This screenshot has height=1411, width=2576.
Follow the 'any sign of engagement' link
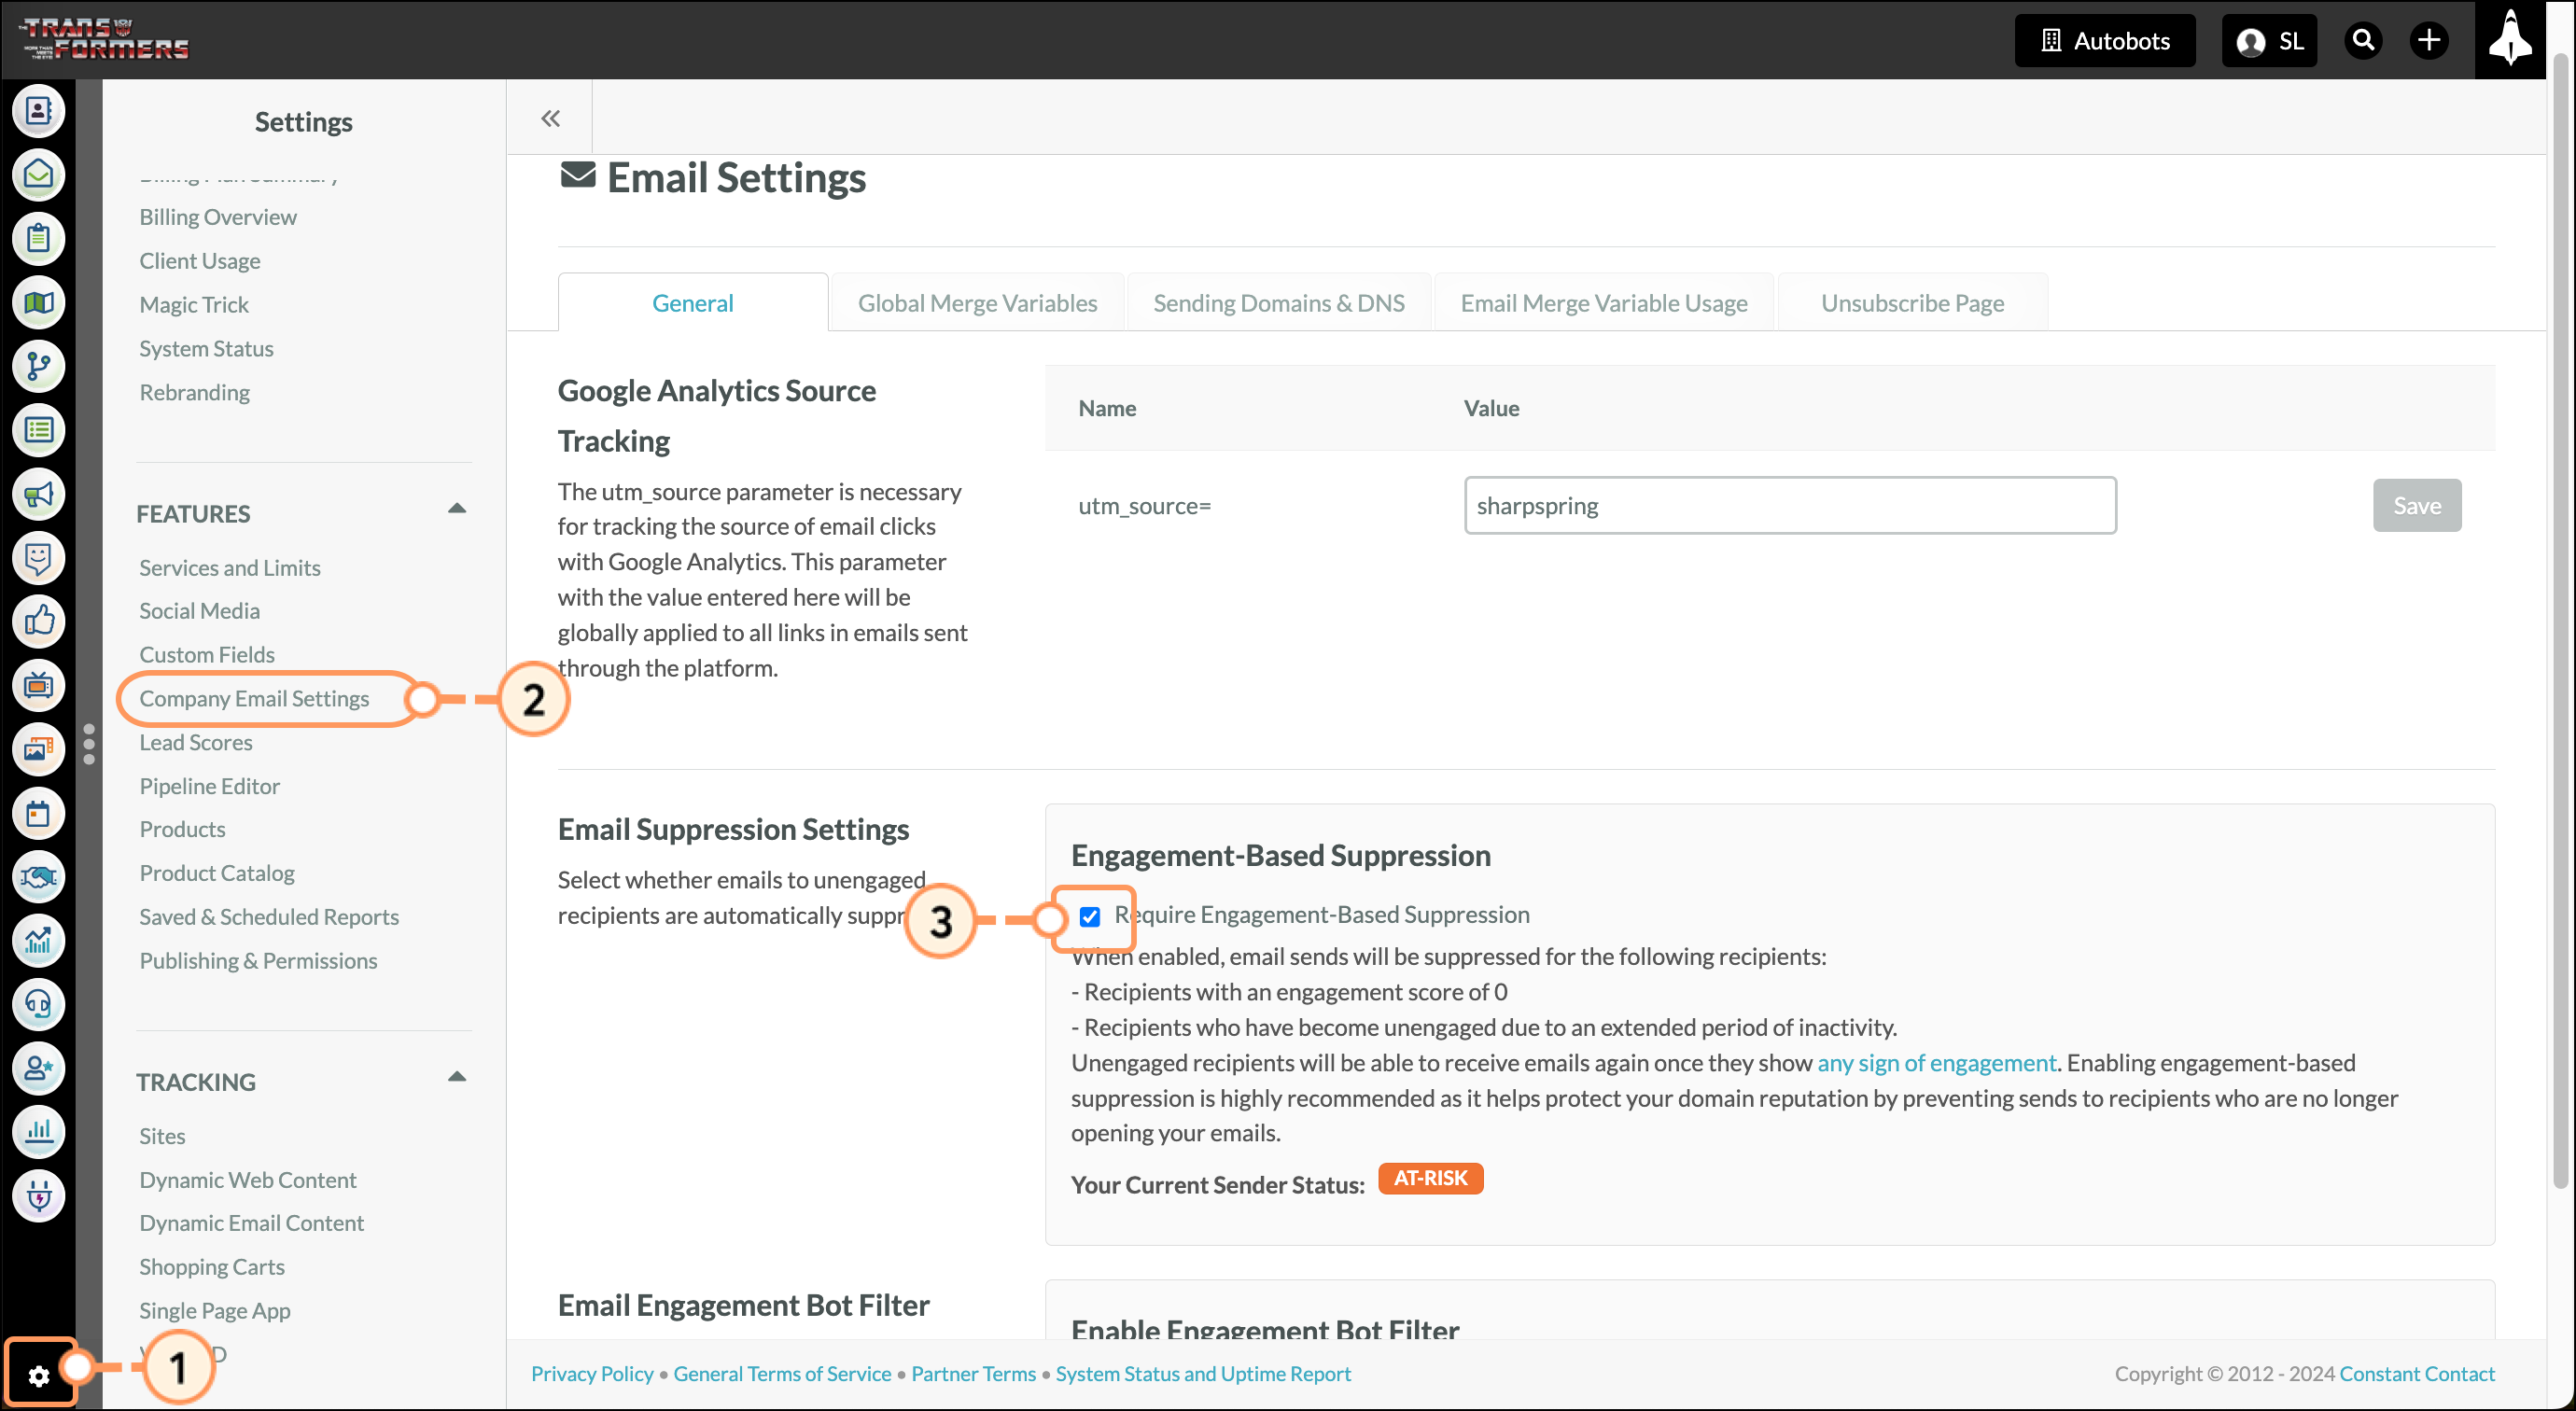pos(1936,1063)
